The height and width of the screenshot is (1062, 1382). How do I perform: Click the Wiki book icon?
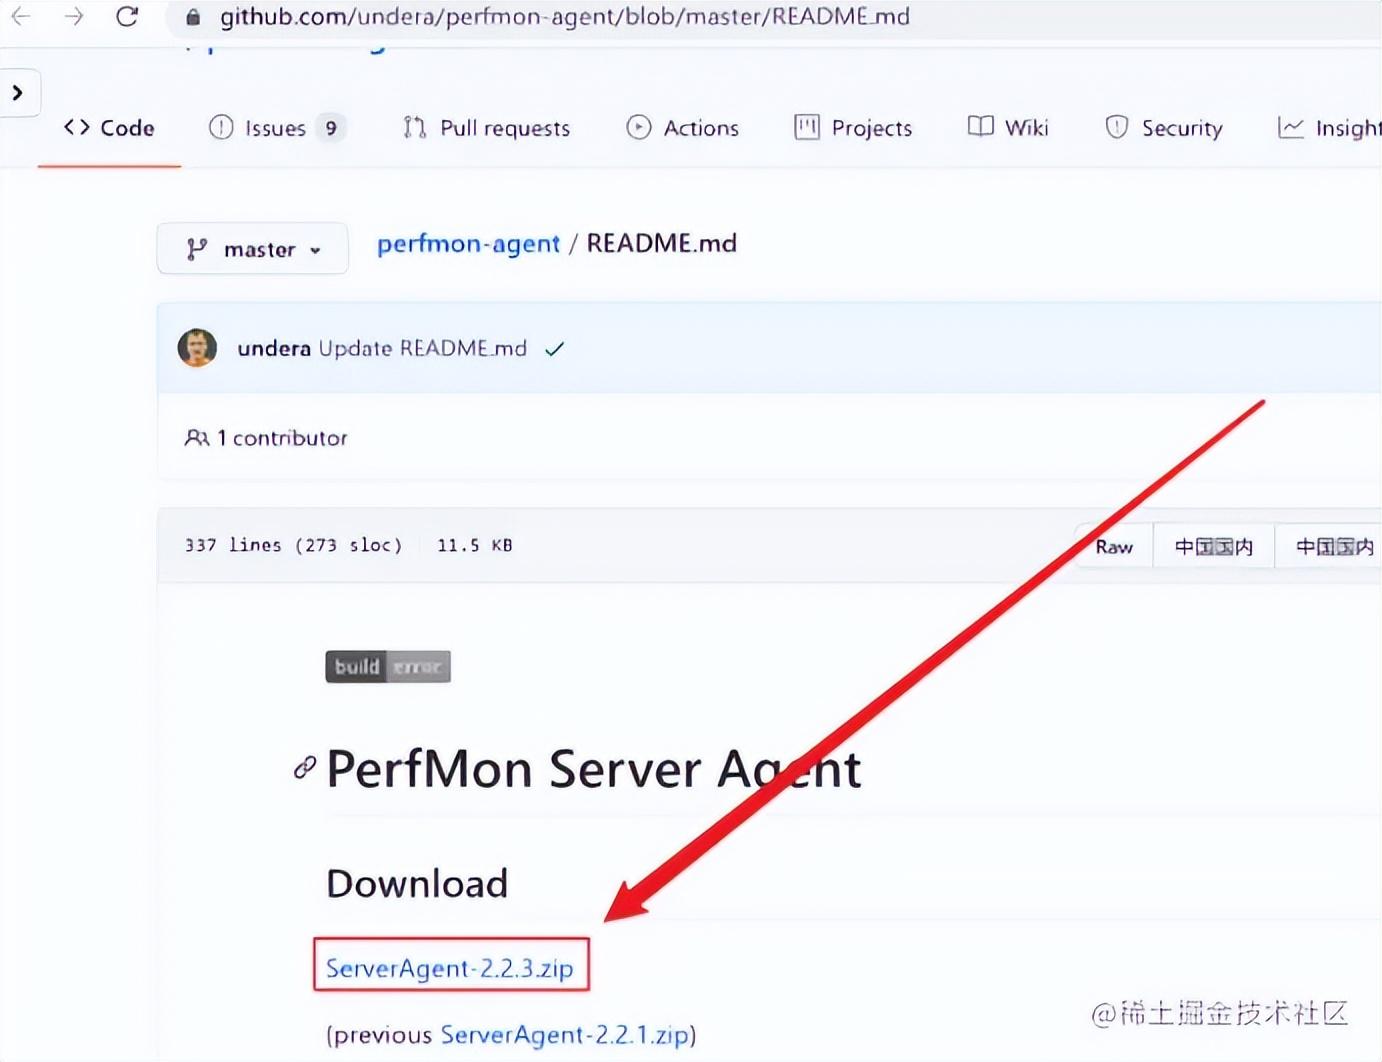coord(981,126)
